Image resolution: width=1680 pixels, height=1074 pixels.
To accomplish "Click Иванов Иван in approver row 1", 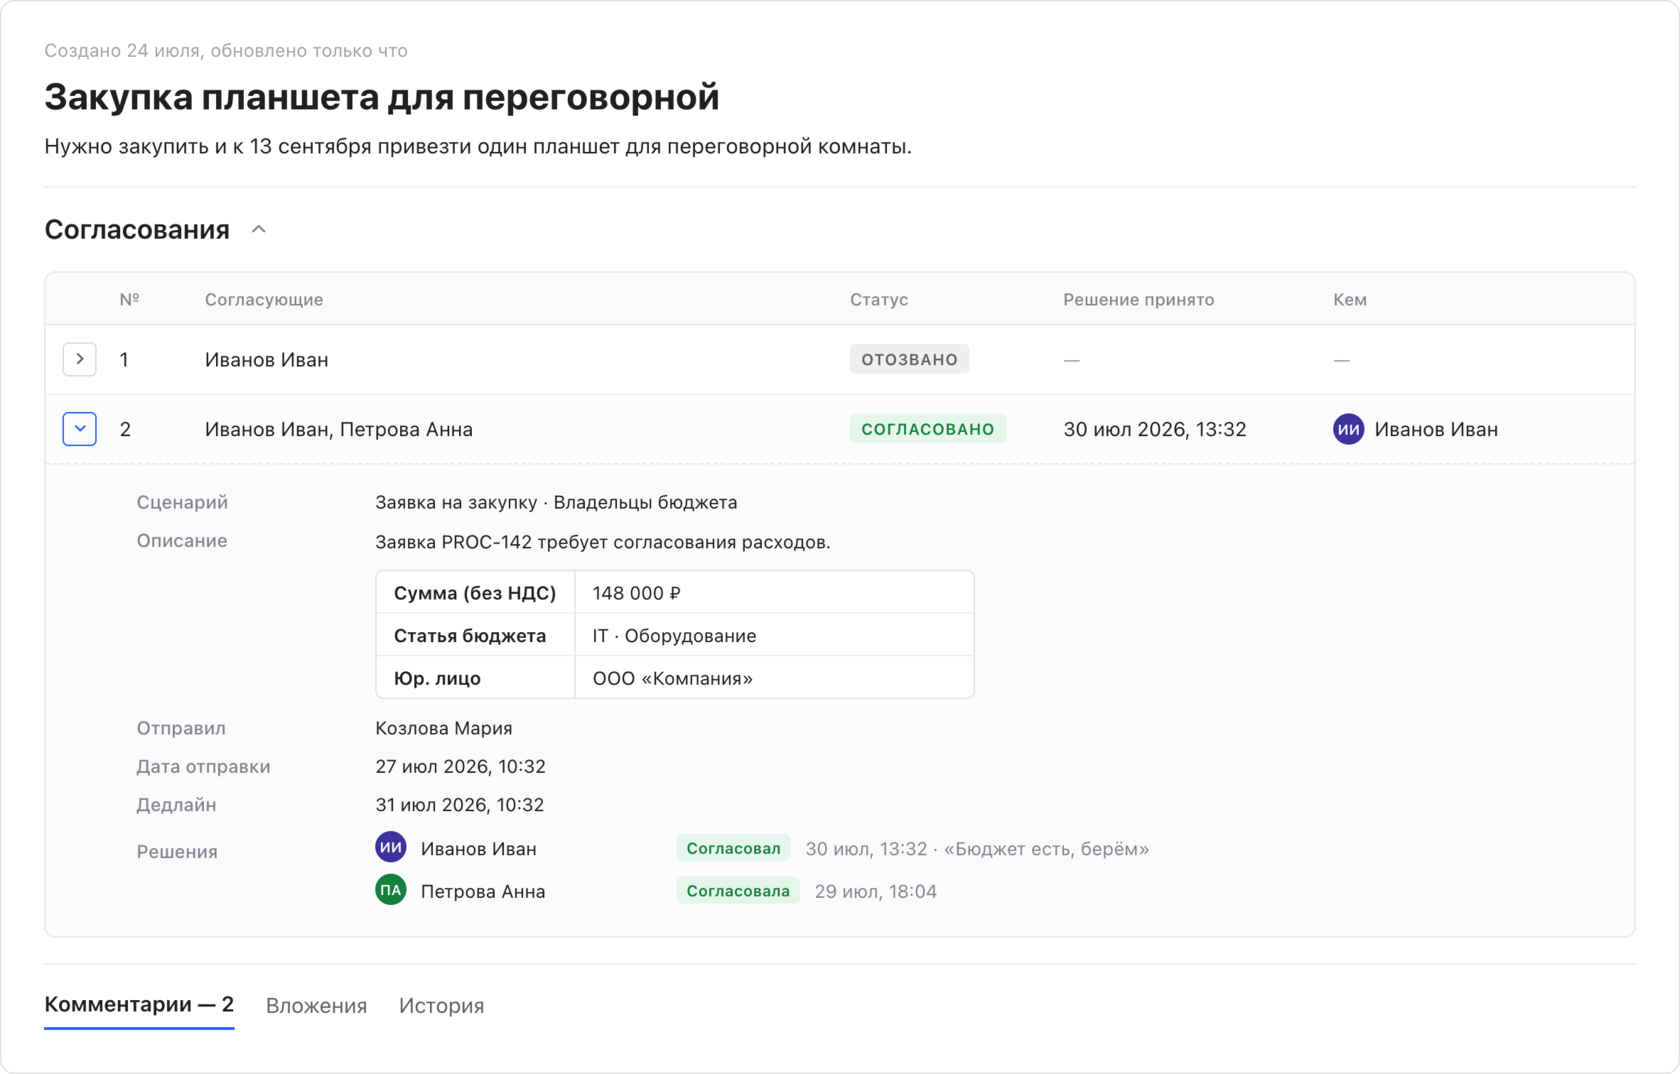I will (x=266, y=359).
